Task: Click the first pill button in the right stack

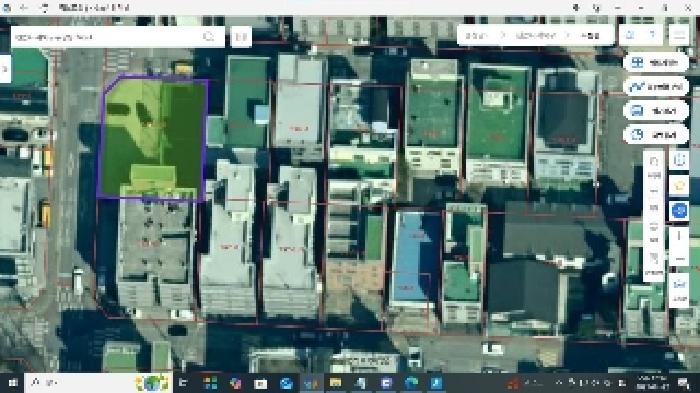Action: pos(656,63)
